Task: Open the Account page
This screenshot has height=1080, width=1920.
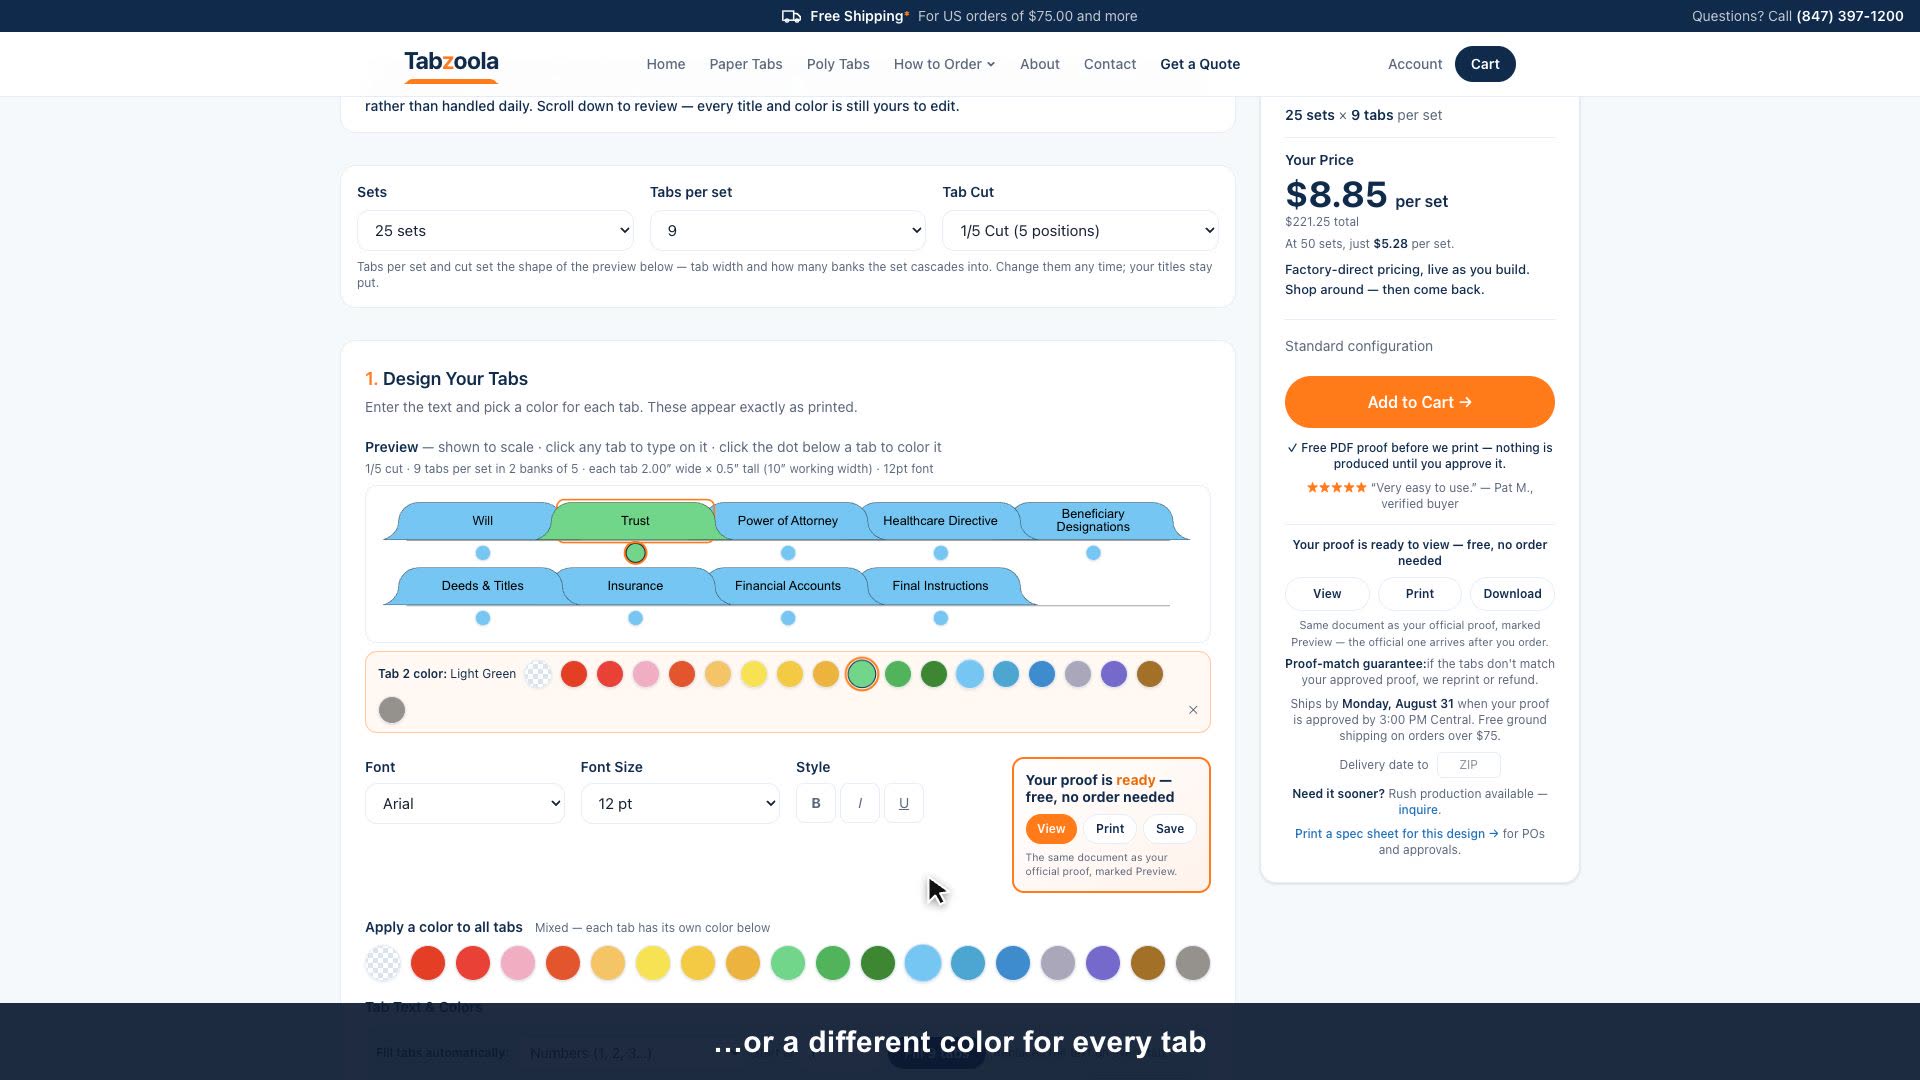Action: pyautogui.click(x=1415, y=64)
